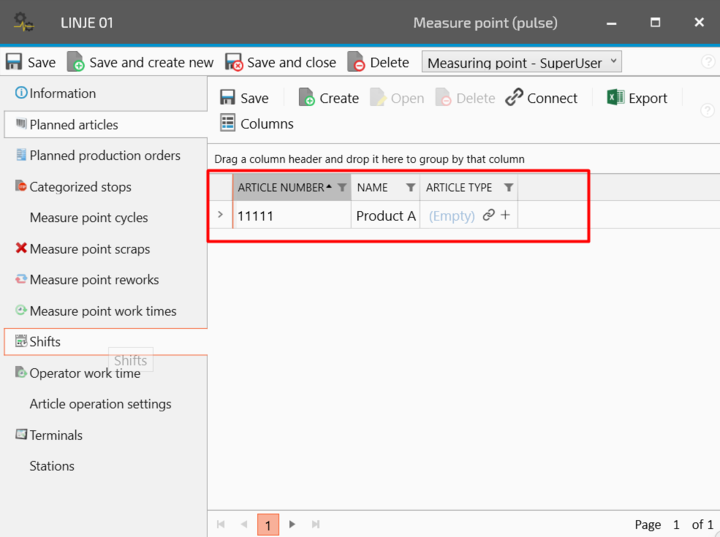Open the Measuring point - SuperUser dropdown

pyautogui.click(x=522, y=62)
